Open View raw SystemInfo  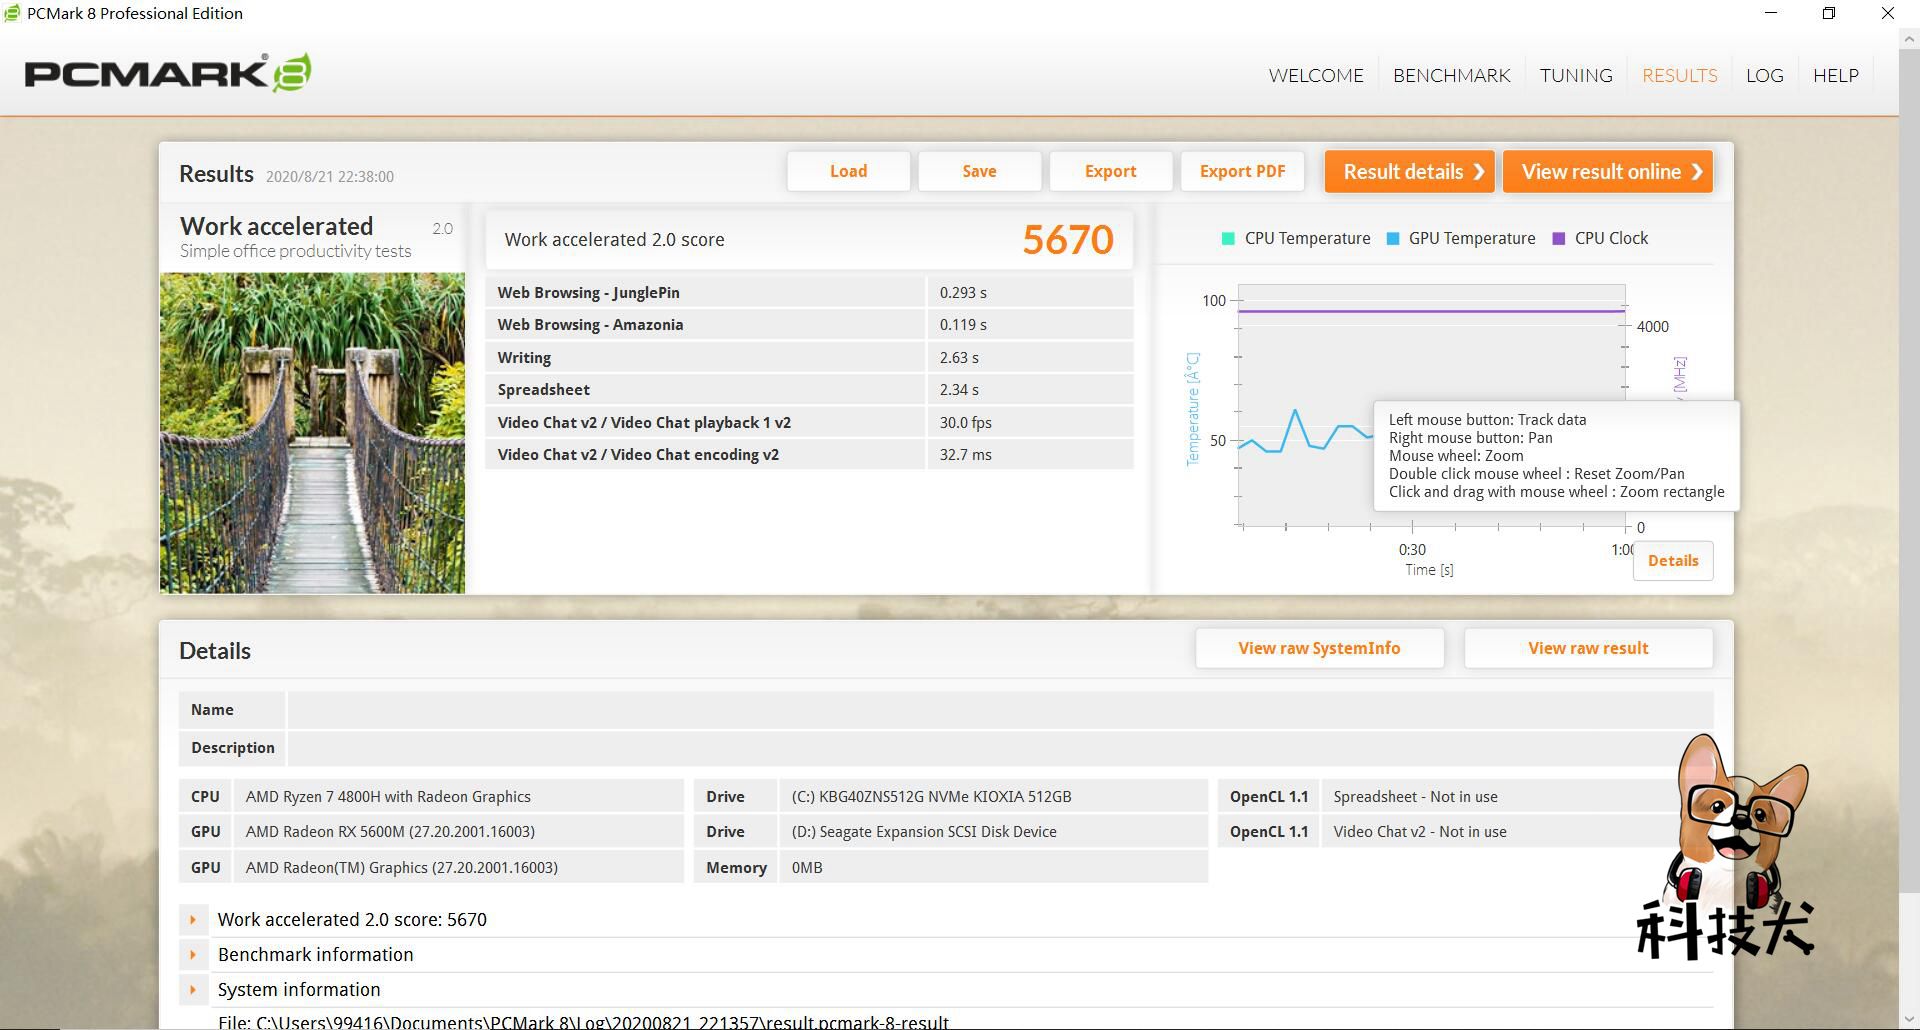1318,649
